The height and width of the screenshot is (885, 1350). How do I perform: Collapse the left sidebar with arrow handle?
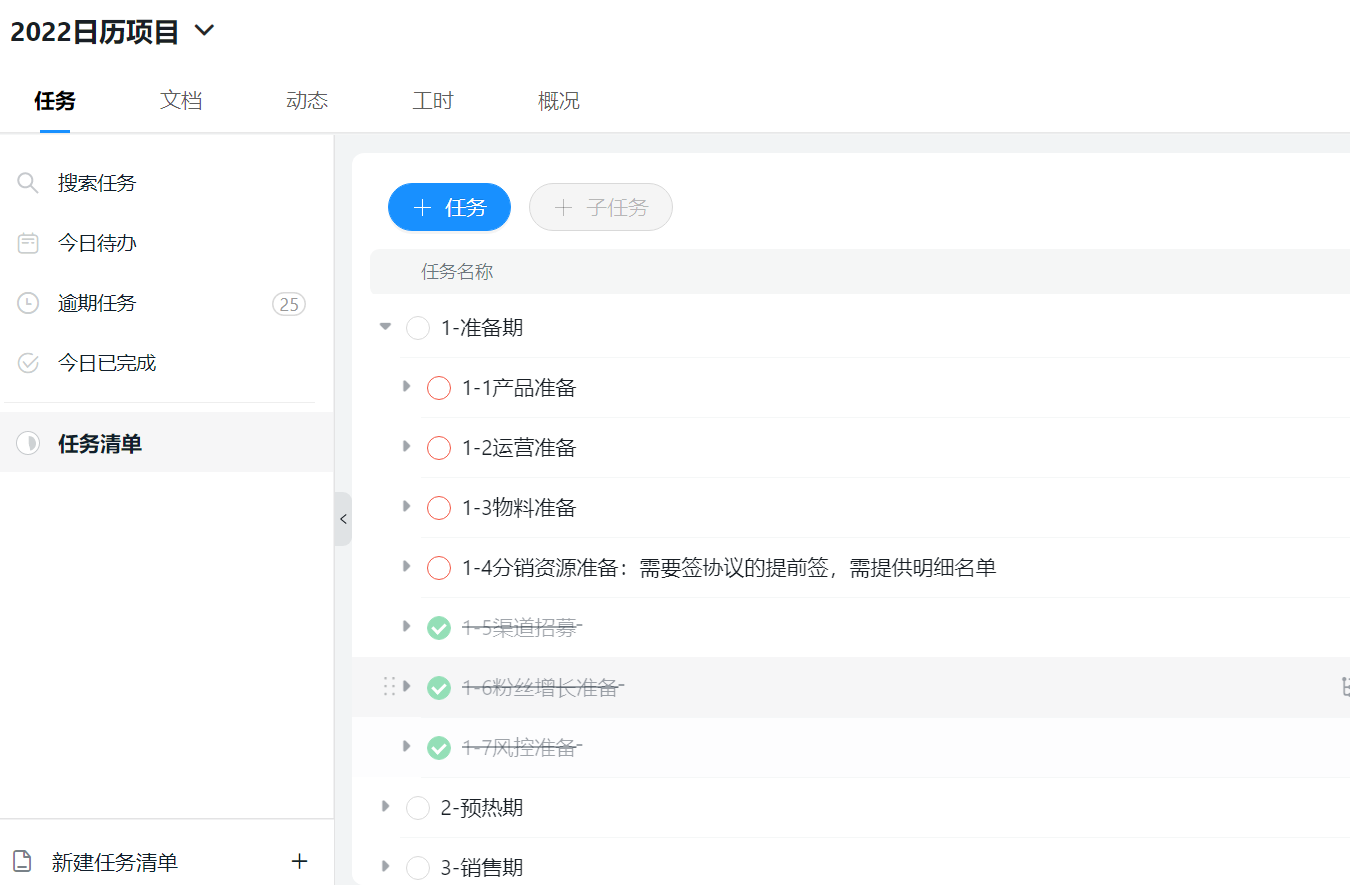coord(343,519)
